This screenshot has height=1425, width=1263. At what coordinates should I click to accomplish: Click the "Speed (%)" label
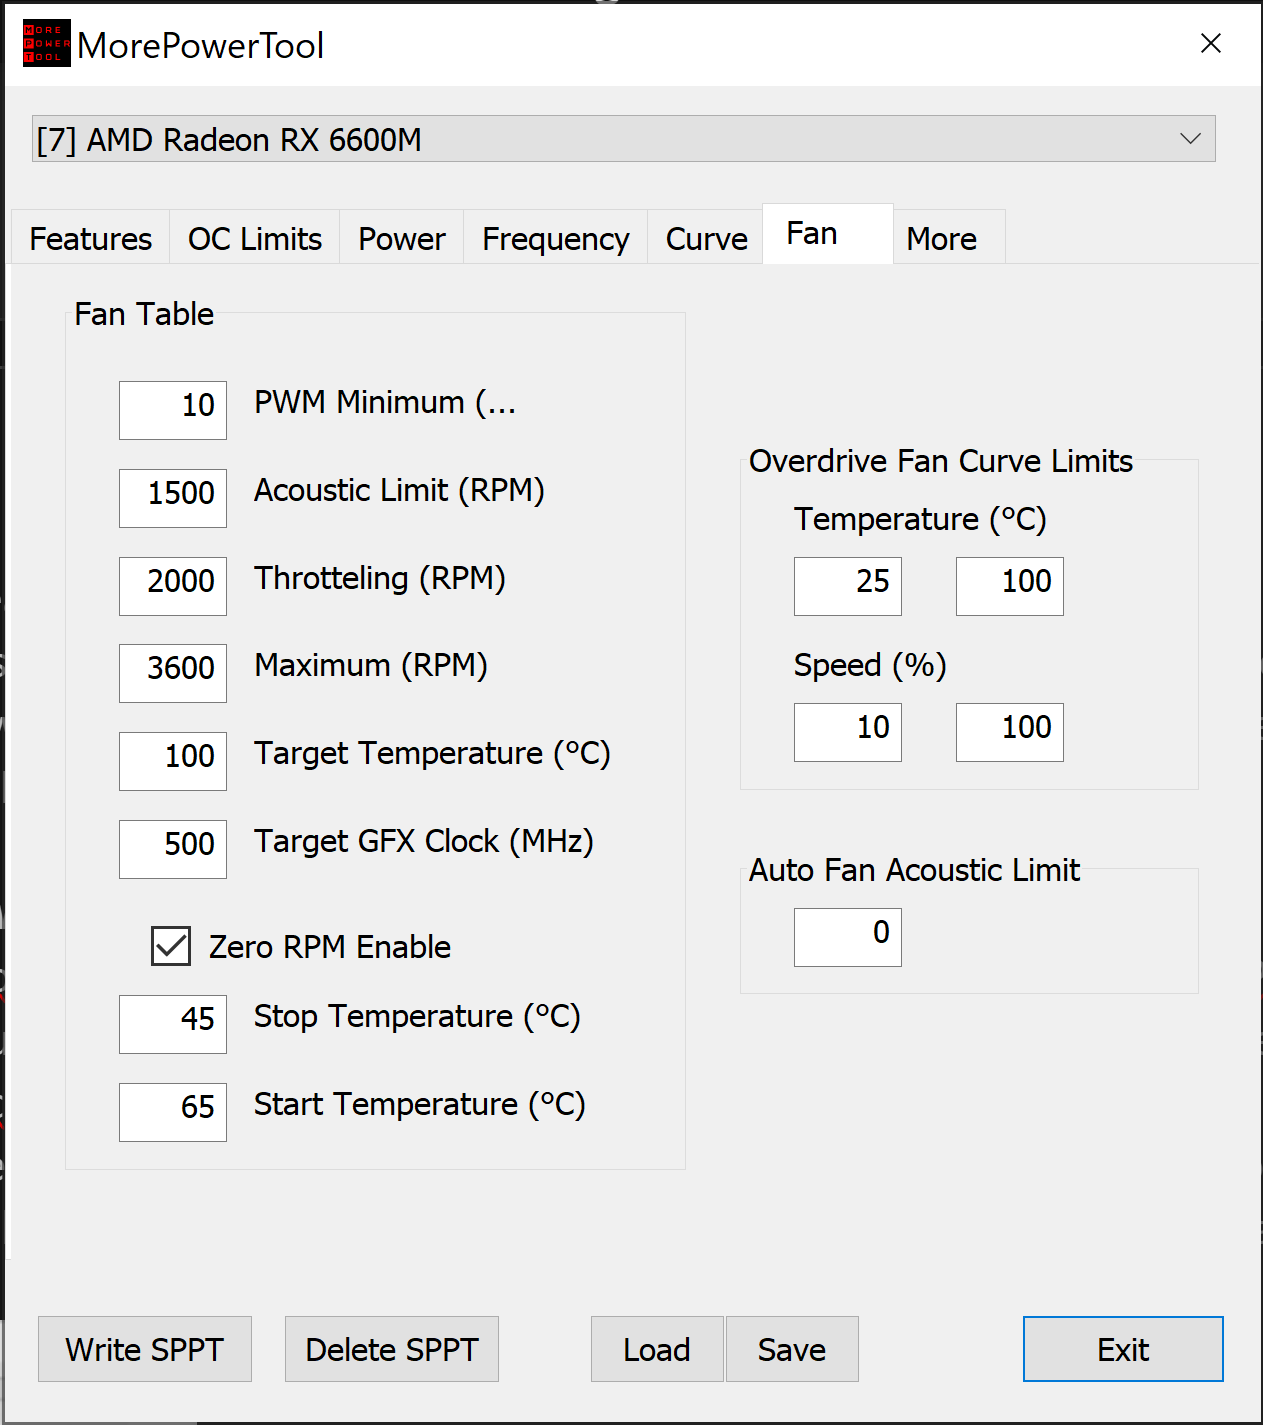(870, 665)
